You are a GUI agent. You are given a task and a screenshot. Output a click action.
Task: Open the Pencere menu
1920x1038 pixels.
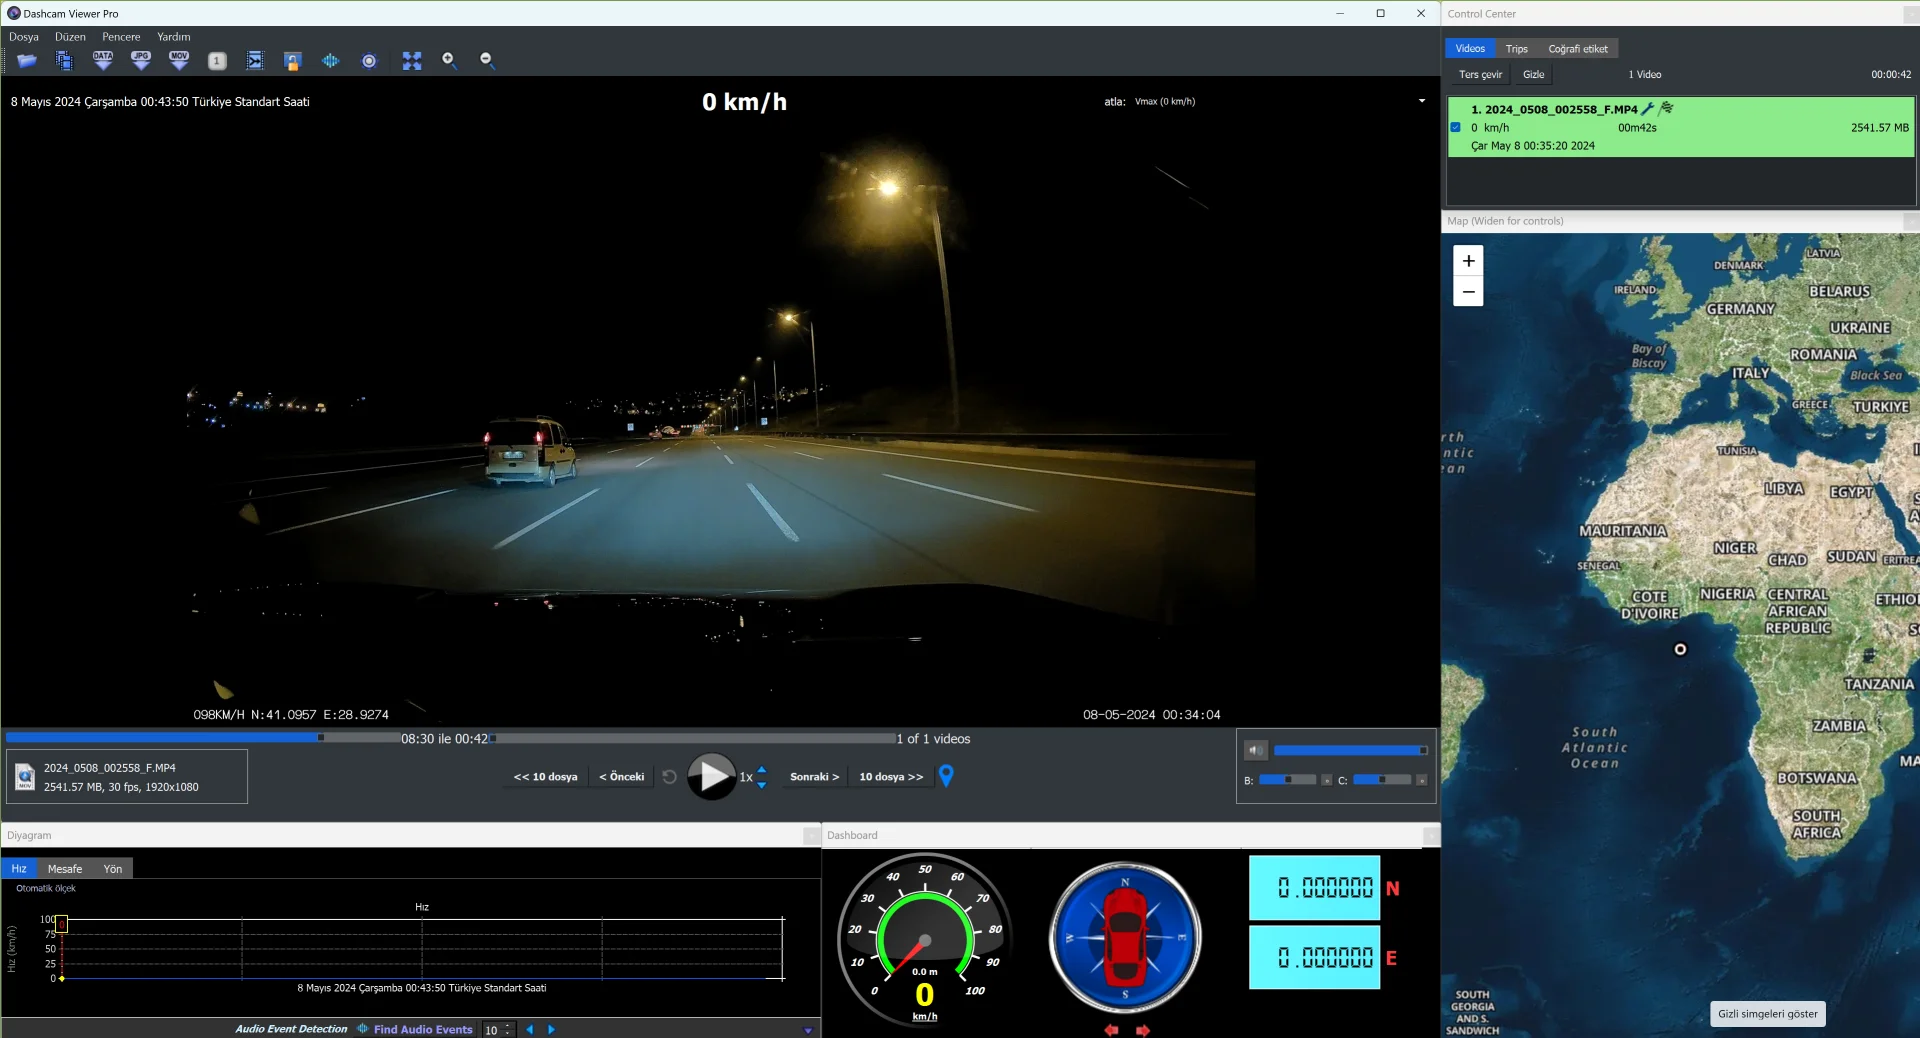coord(121,37)
